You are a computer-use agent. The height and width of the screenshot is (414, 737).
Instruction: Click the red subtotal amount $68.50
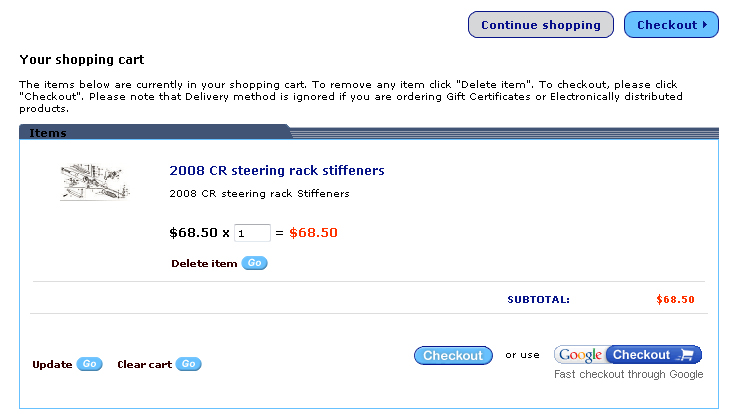675,299
